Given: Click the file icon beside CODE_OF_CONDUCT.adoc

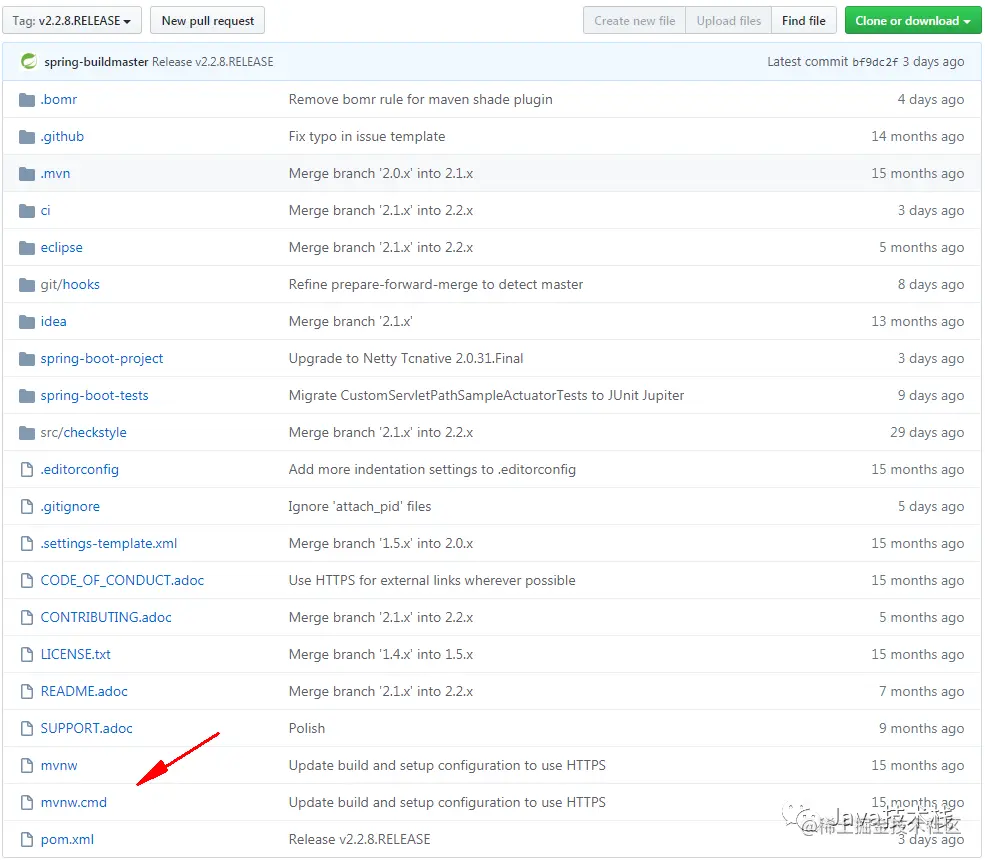Looking at the screenshot, I should point(27,581).
